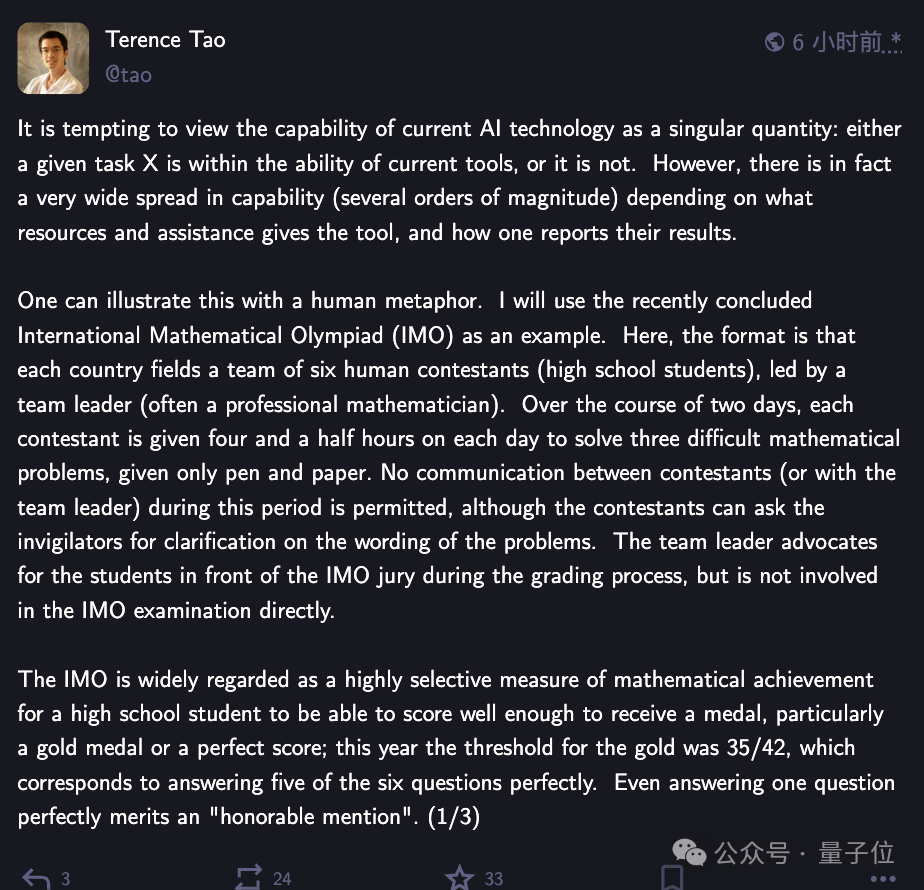Open the three-dot more options menu
The height and width of the screenshot is (890, 924).
click(881, 880)
